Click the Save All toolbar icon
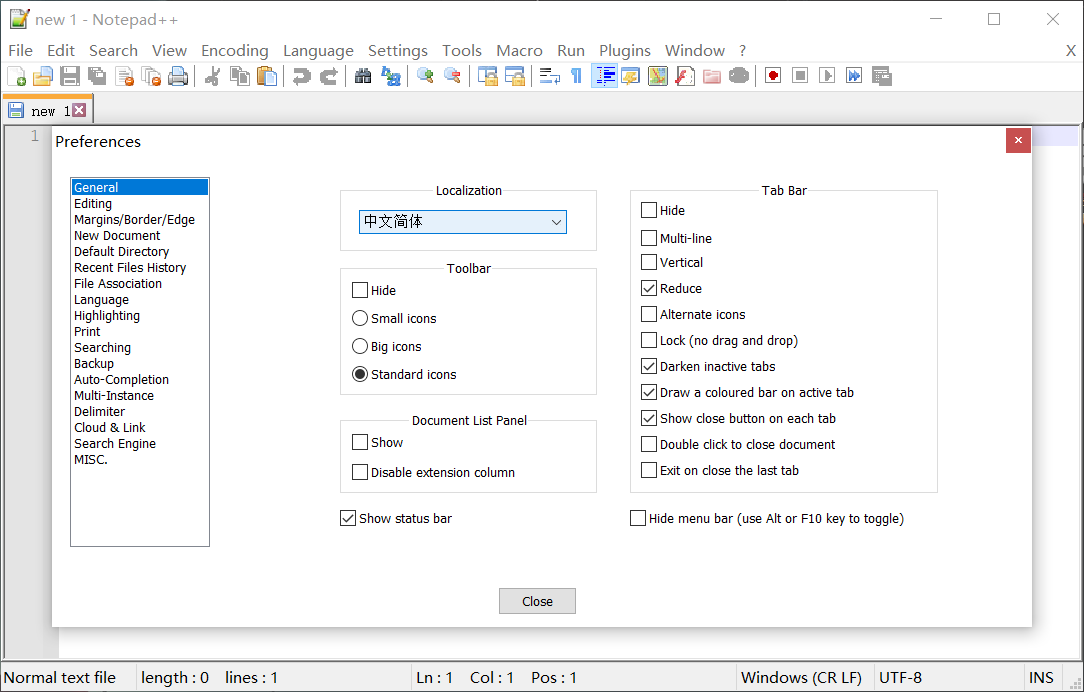The width and height of the screenshot is (1084, 692). (x=97, y=75)
